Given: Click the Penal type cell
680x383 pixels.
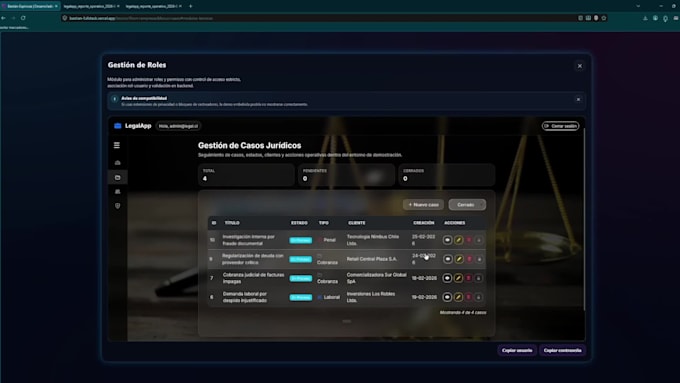Looking at the screenshot, I should tap(327, 240).
